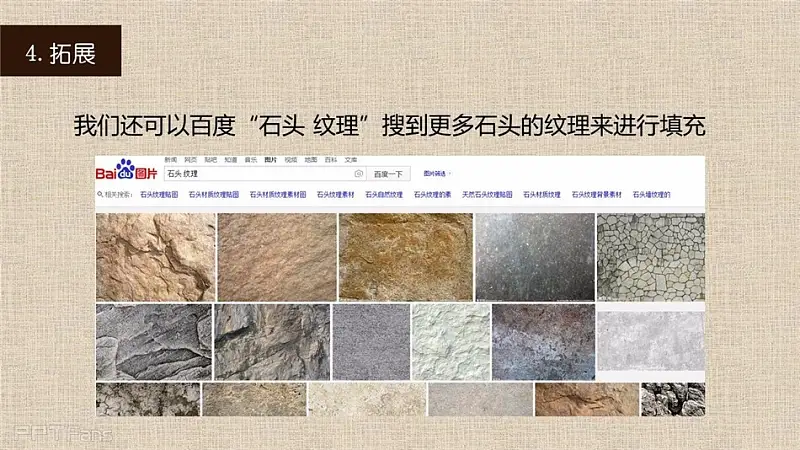Switch to the 网页 tab
The width and height of the screenshot is (800, 450).
[x=190, y=160]
